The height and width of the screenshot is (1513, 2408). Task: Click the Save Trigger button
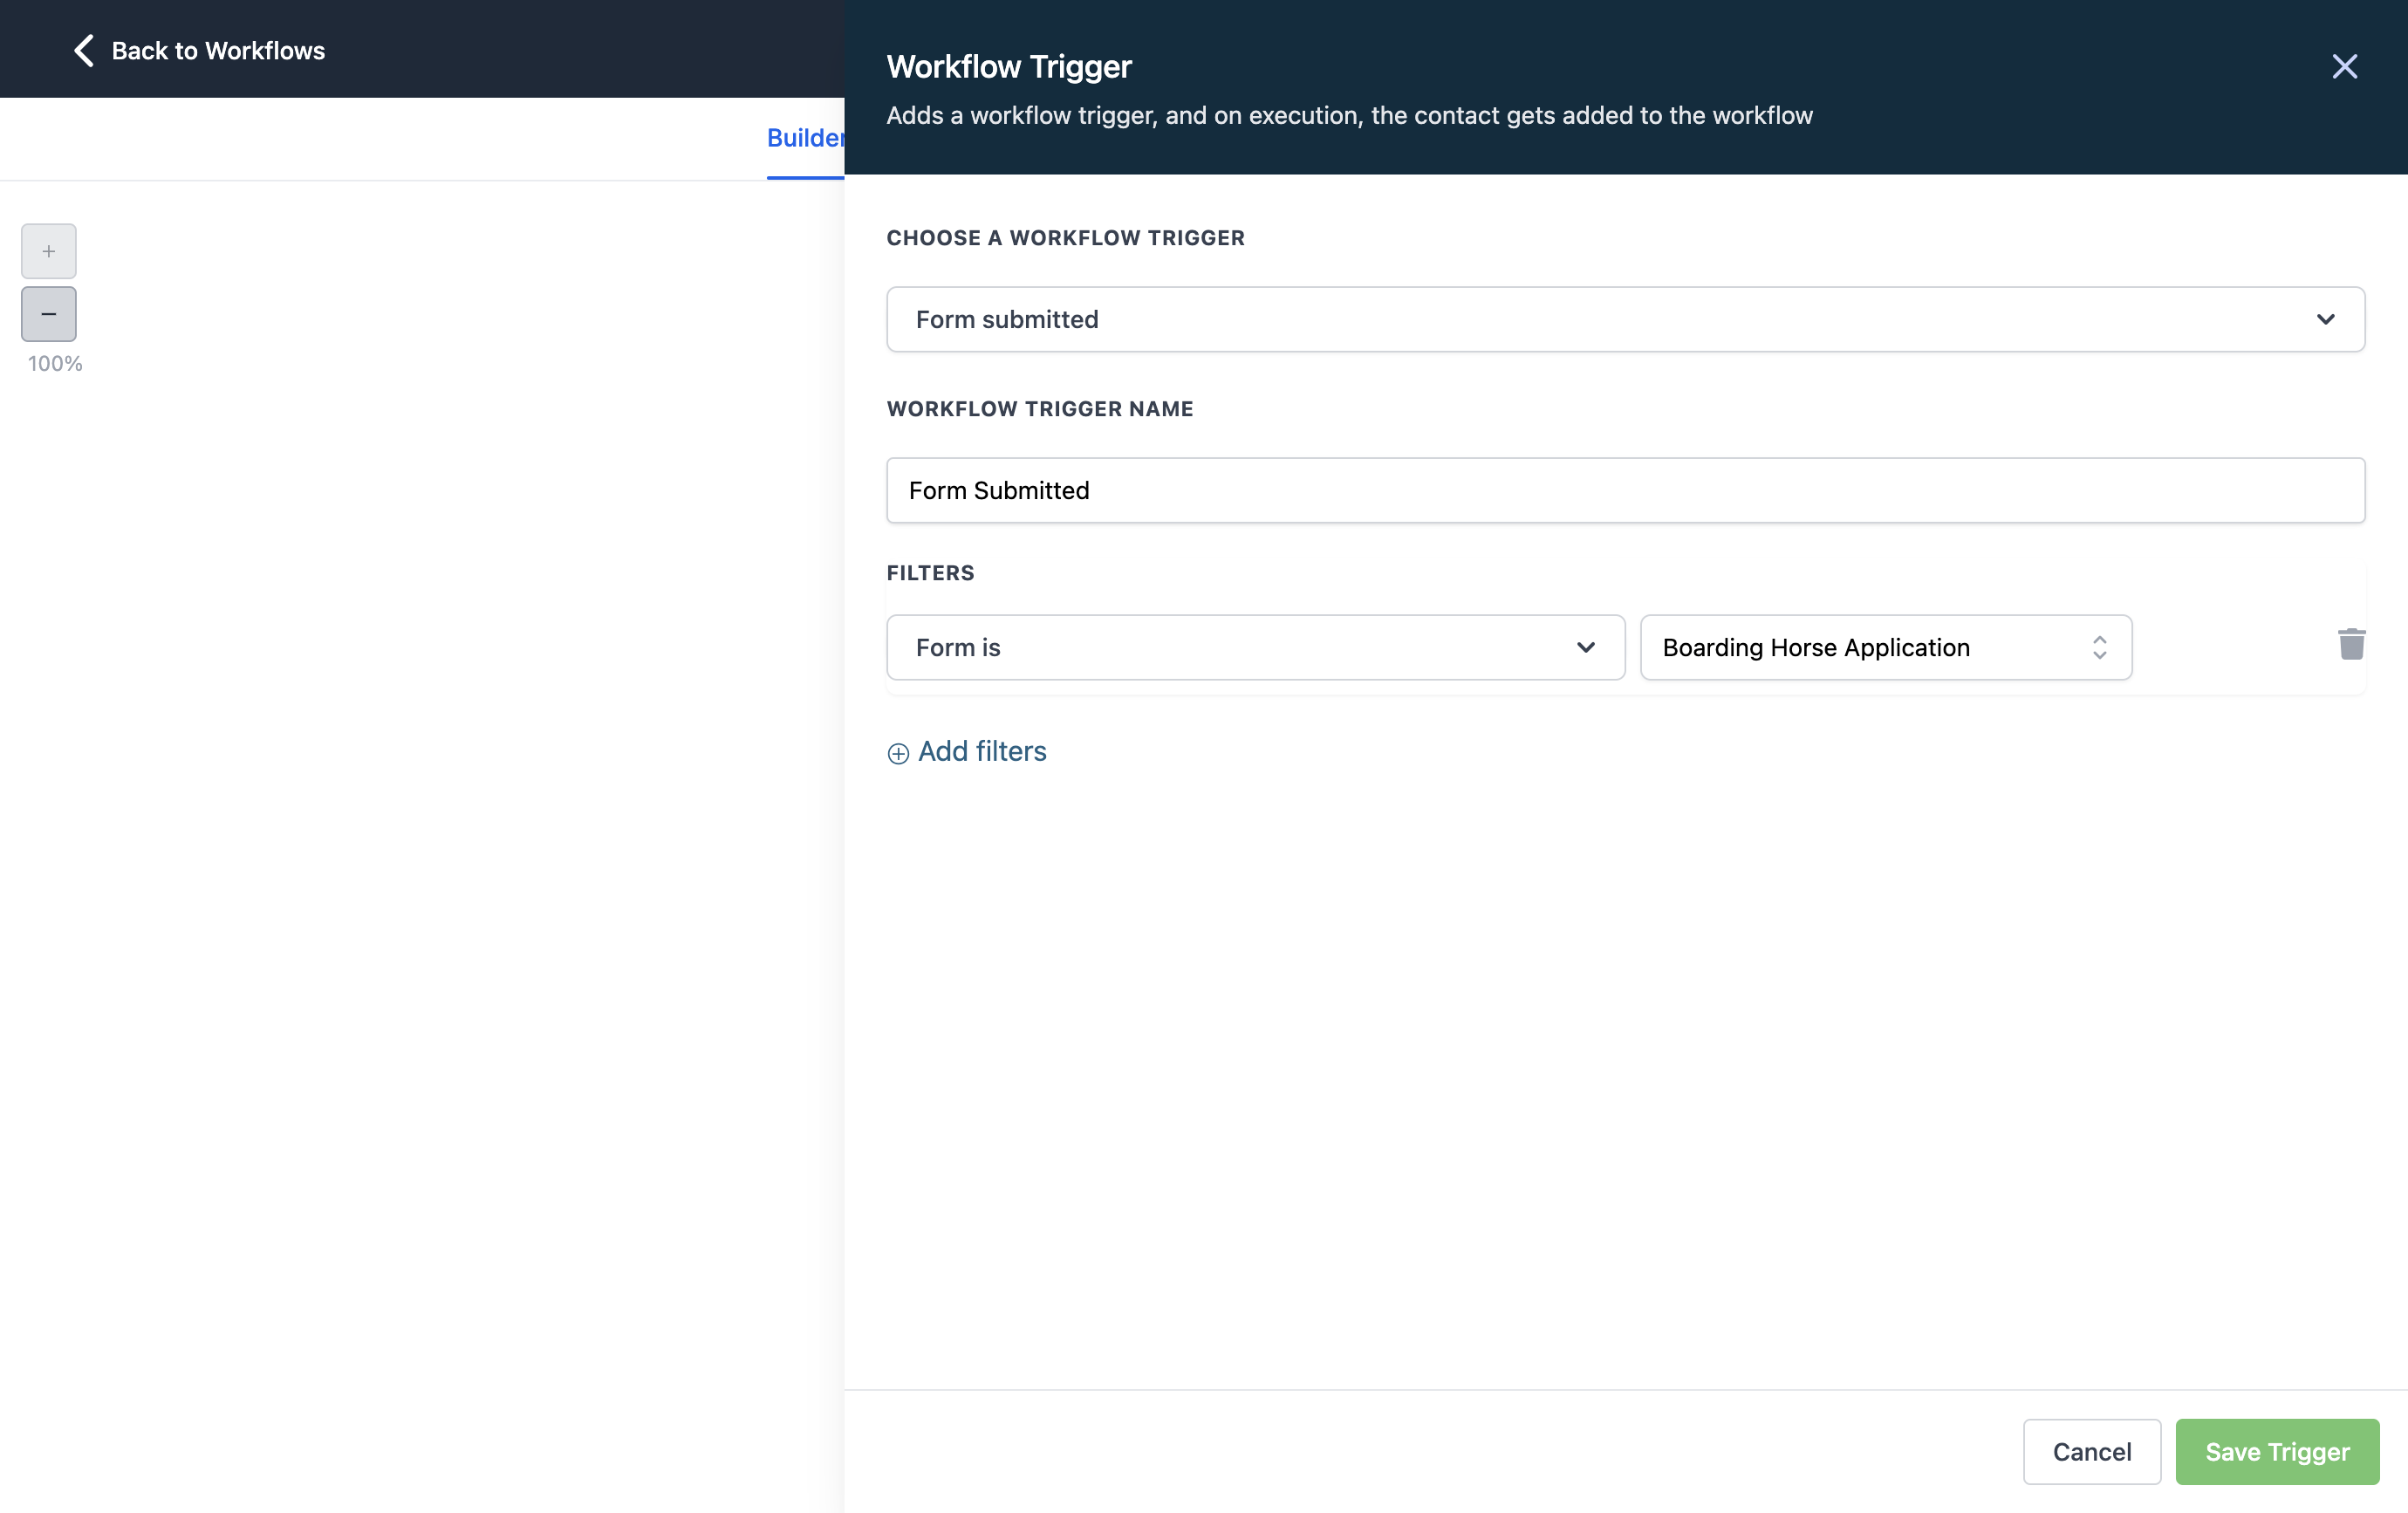click(x=2277, y=1451)
